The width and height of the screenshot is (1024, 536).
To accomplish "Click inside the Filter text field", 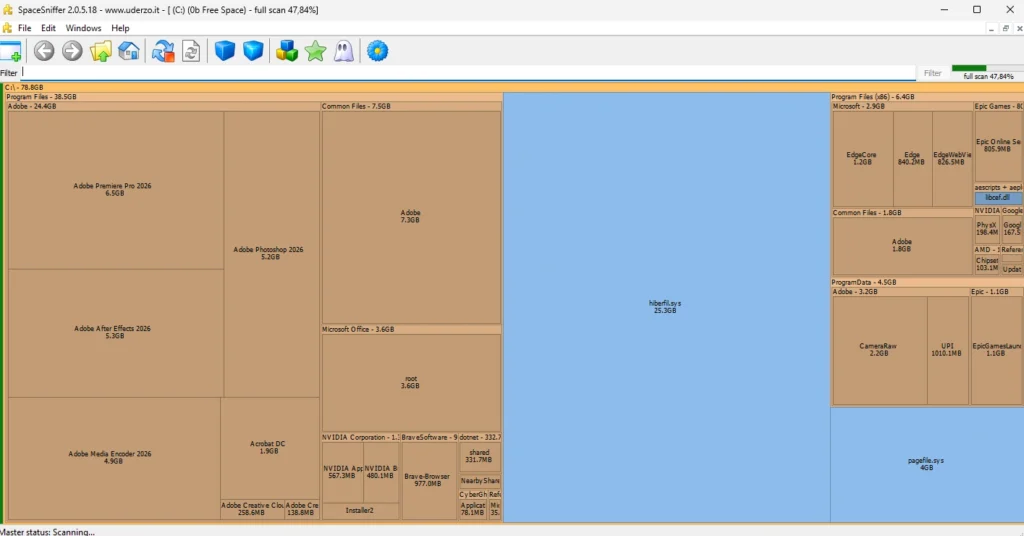I will (x=468, y=73).
